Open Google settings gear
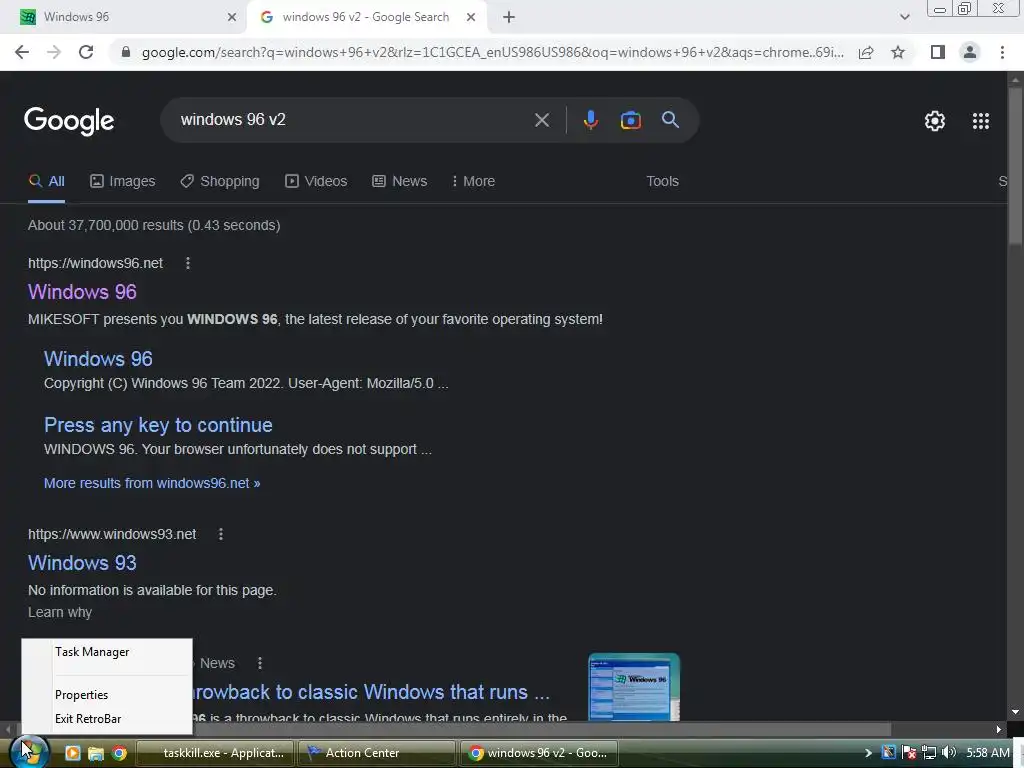This screenshot has height=768, width=1024. (x=935, y=121)
